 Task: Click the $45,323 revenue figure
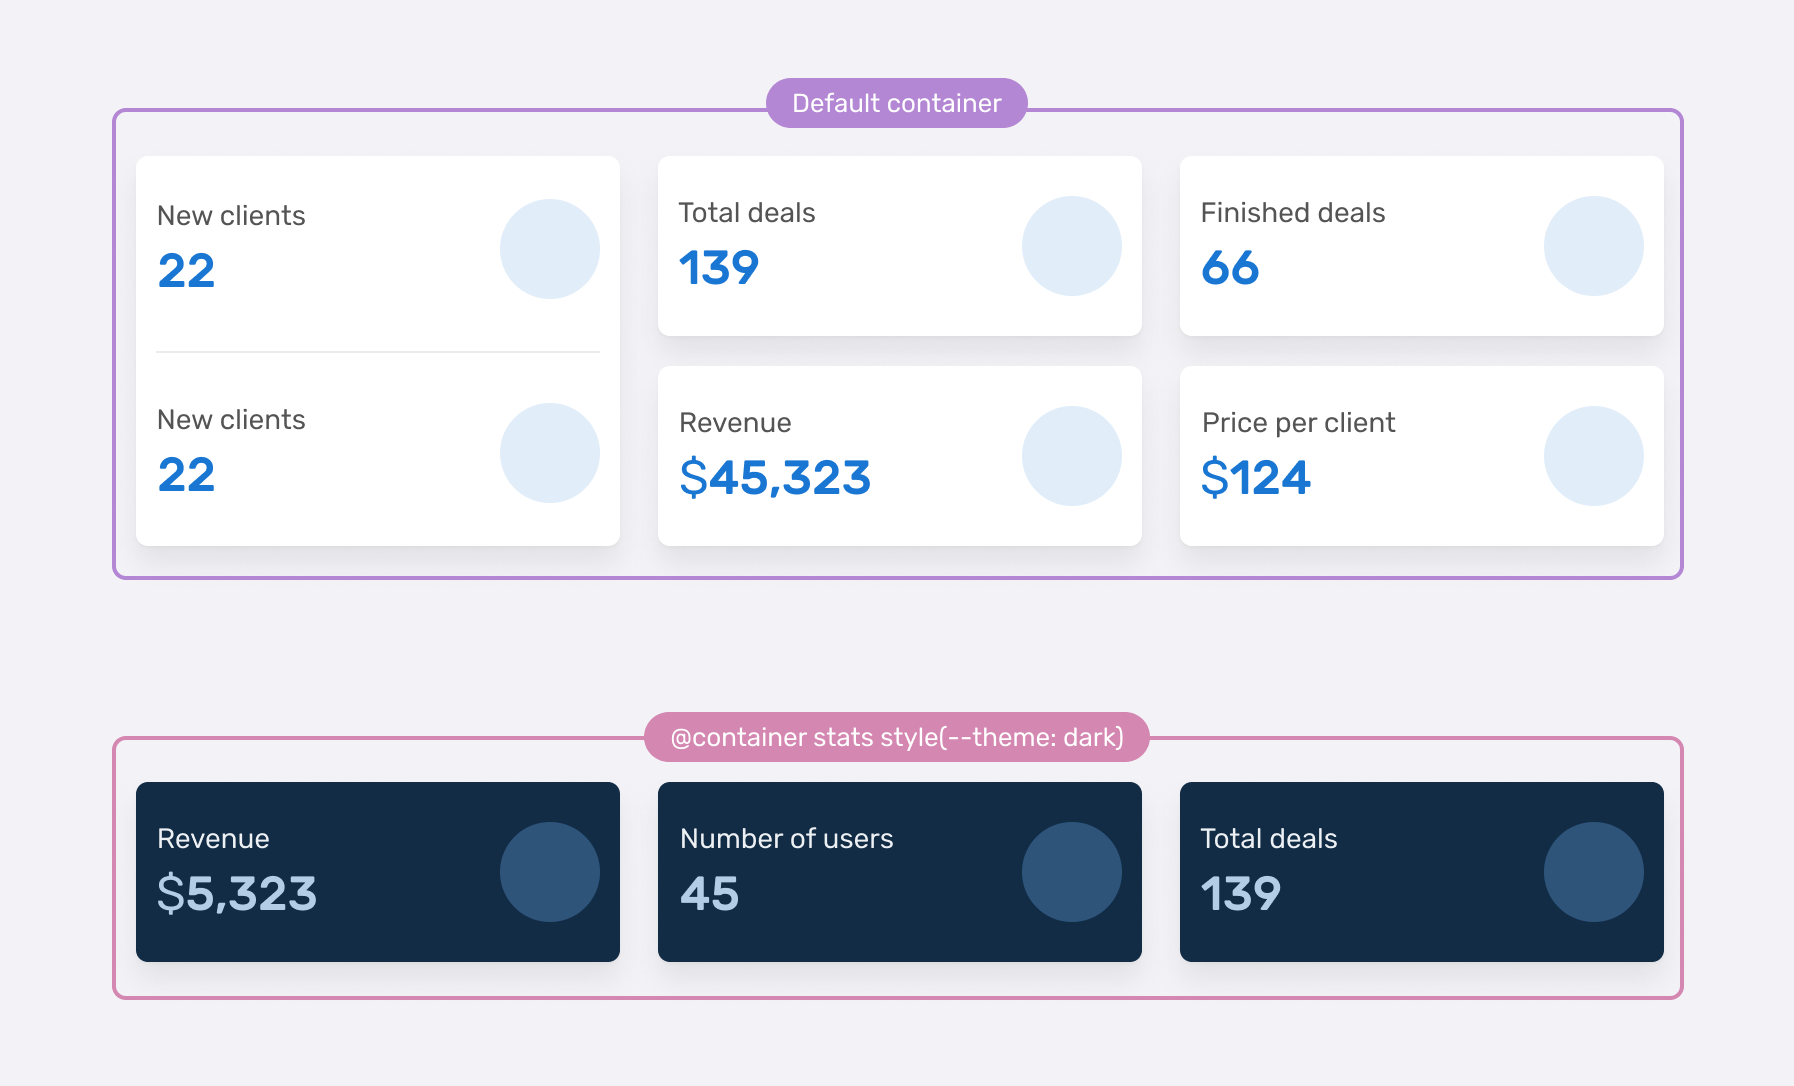click(x=775, y=478)
